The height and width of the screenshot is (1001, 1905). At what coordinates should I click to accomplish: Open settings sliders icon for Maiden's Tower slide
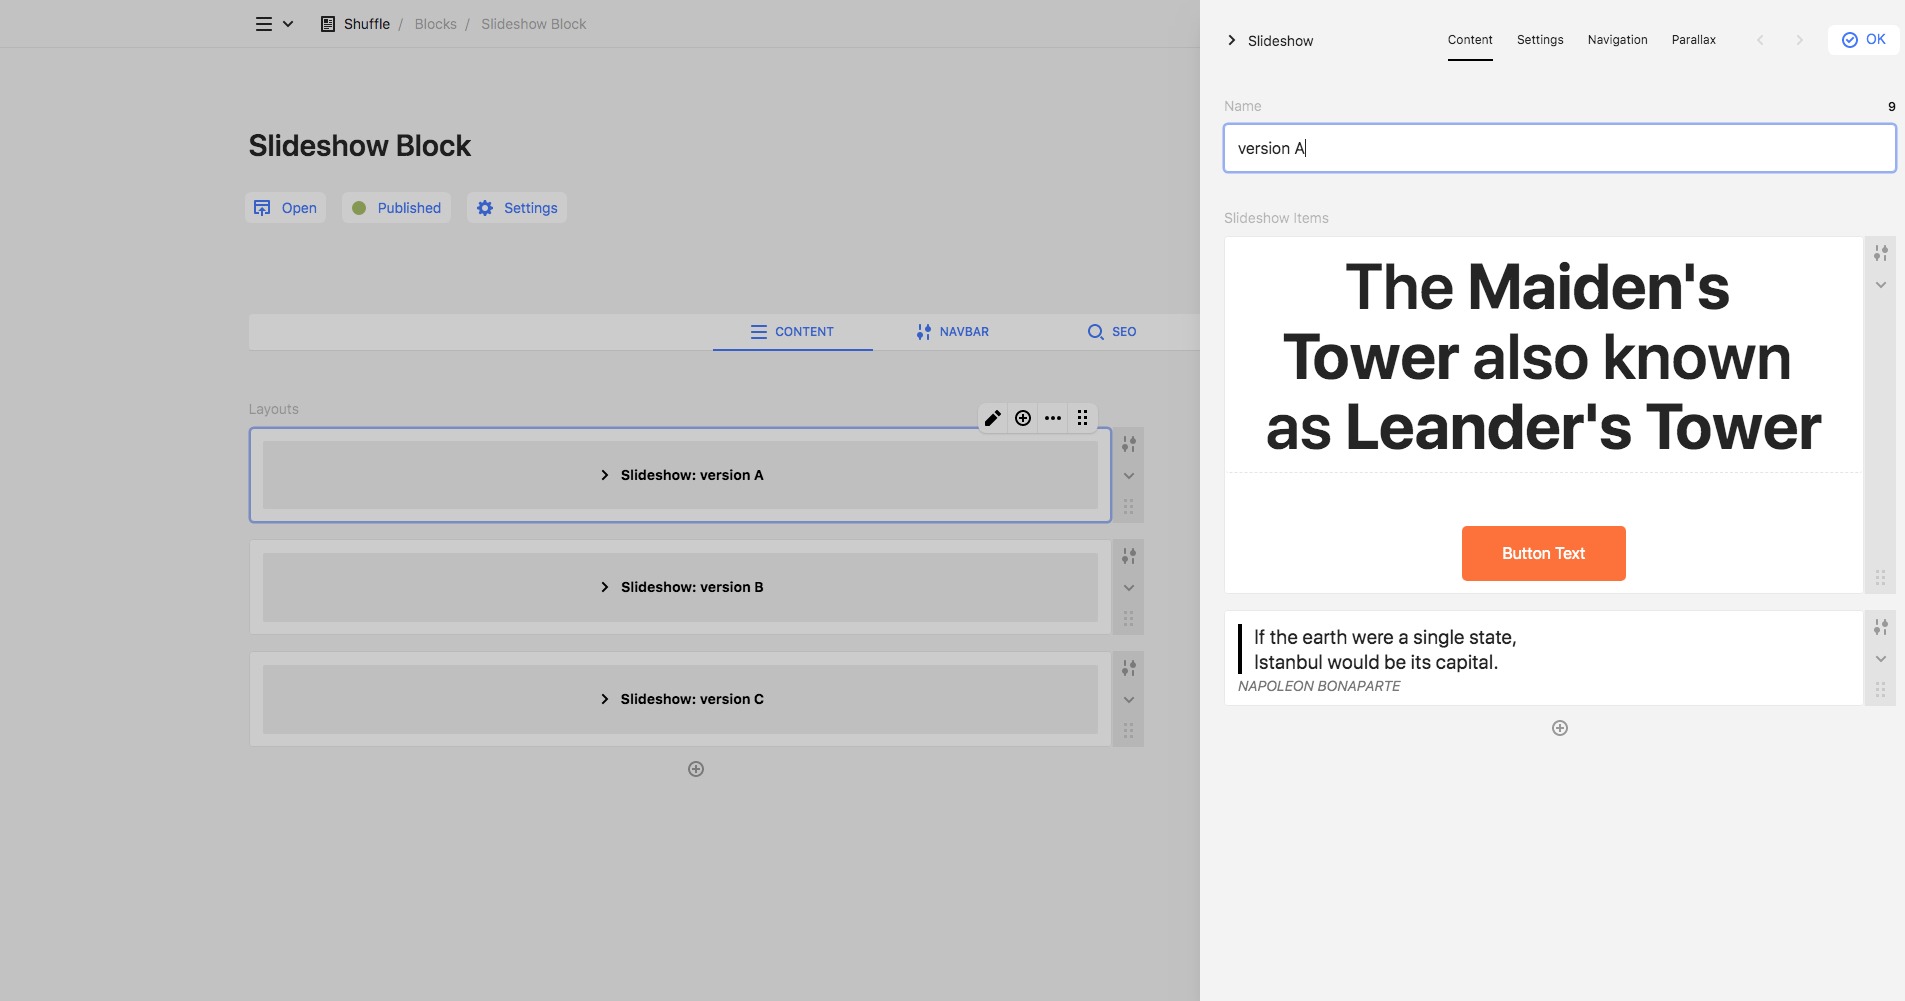[1880, 254]
